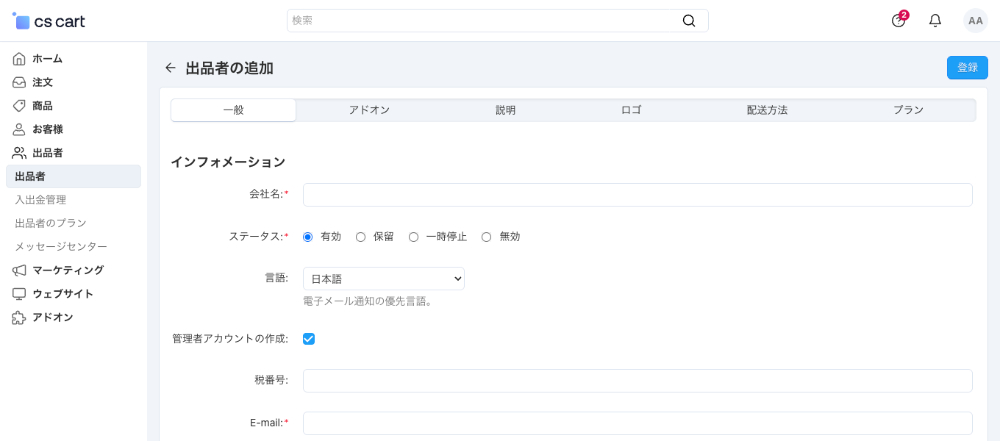Switch to the プラン tab
Image resolution: width=1000 pixels, height=441 pixels.
[x=908, y=110]
